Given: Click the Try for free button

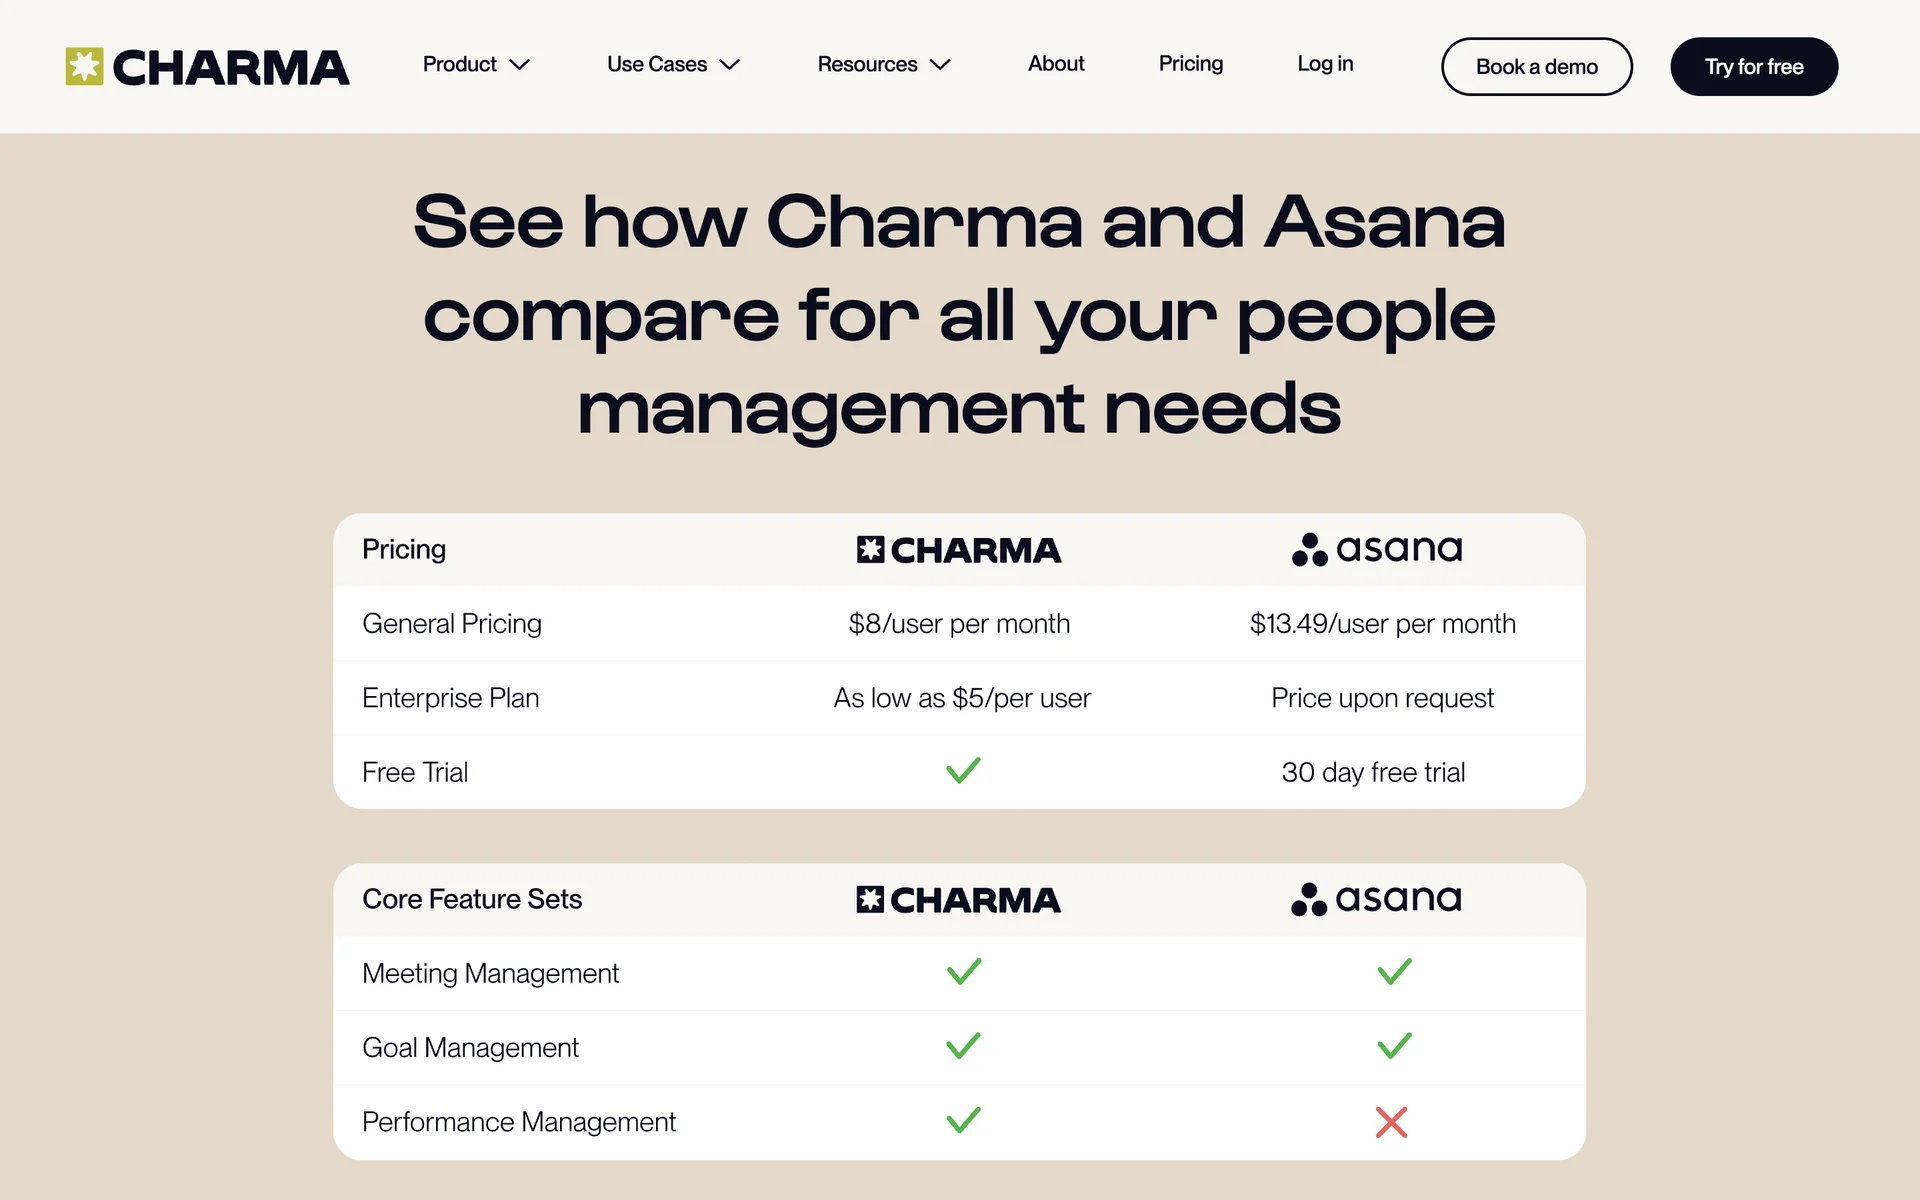Looking at the screenshot, I should point(1753,67).
